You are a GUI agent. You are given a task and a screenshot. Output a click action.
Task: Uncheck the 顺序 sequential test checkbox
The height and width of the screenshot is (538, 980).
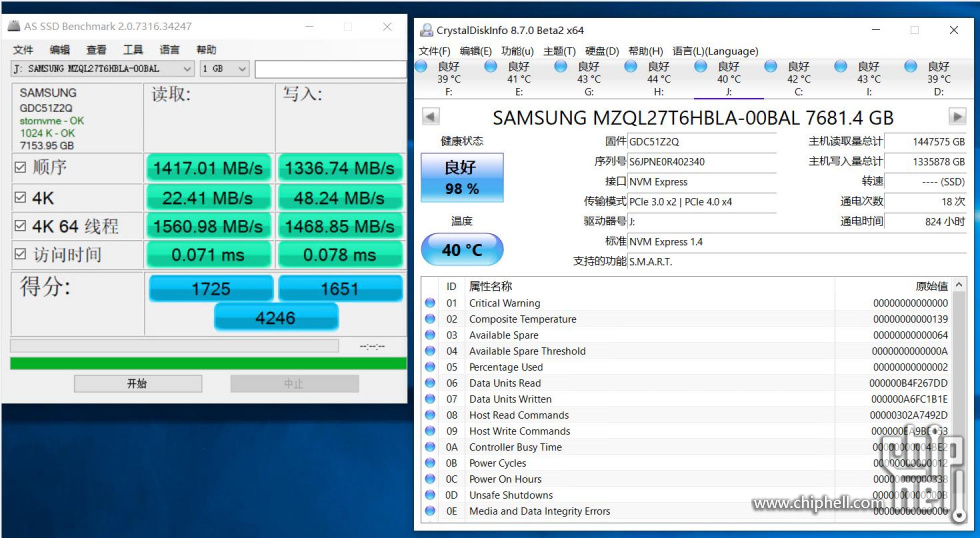point(20,167)
